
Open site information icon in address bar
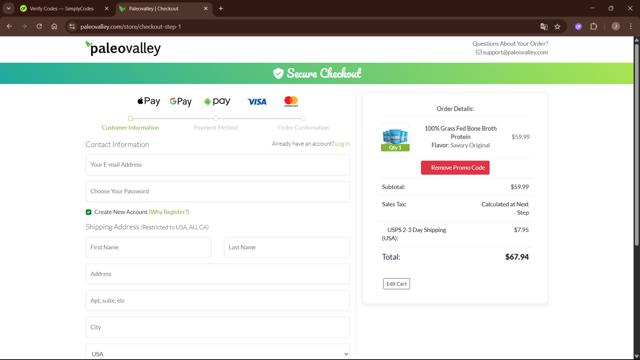(72, 27)
